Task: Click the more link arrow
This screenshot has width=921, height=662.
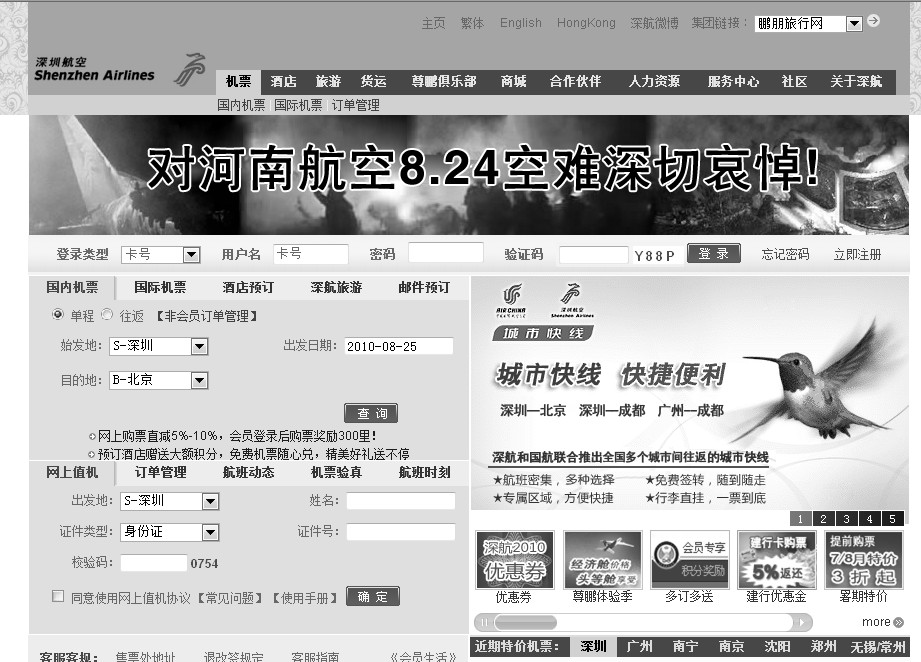Action: click(x=898, y=622)
